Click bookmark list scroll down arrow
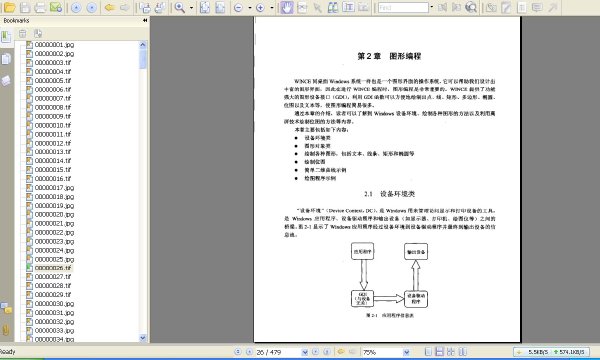Screen dimensions: 600x360 pyautogui.click(x=143, y=338)
